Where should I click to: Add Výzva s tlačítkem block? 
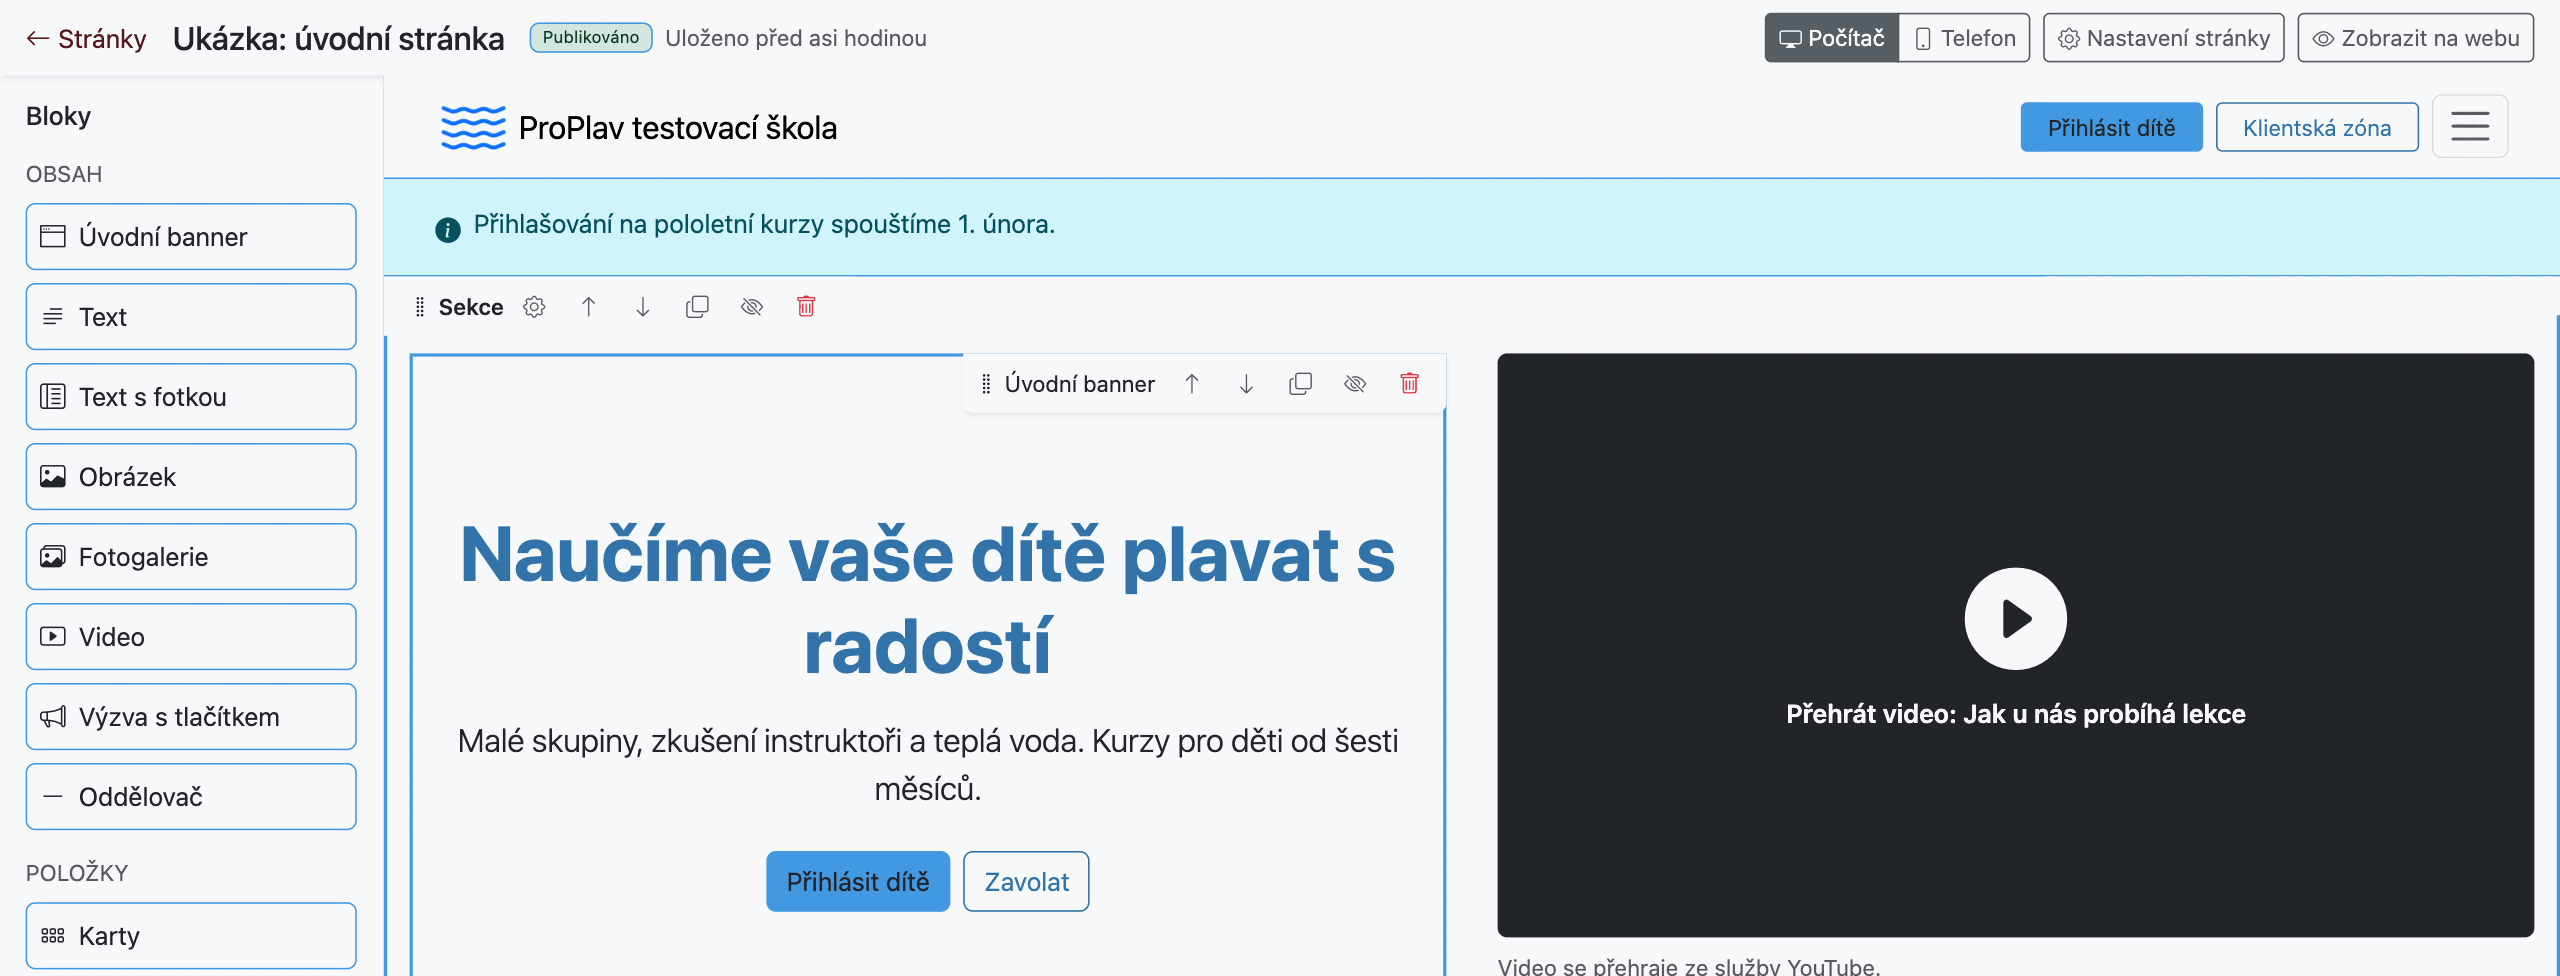pos(191,717)
